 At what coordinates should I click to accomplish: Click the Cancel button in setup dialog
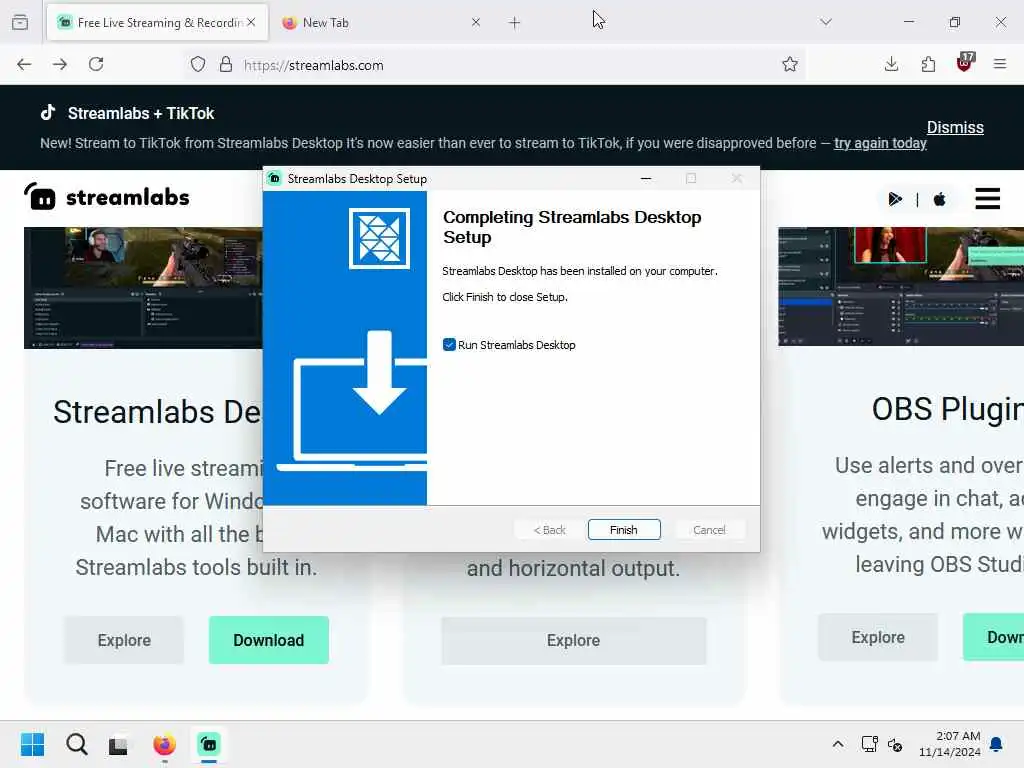(x=709, y=530)
